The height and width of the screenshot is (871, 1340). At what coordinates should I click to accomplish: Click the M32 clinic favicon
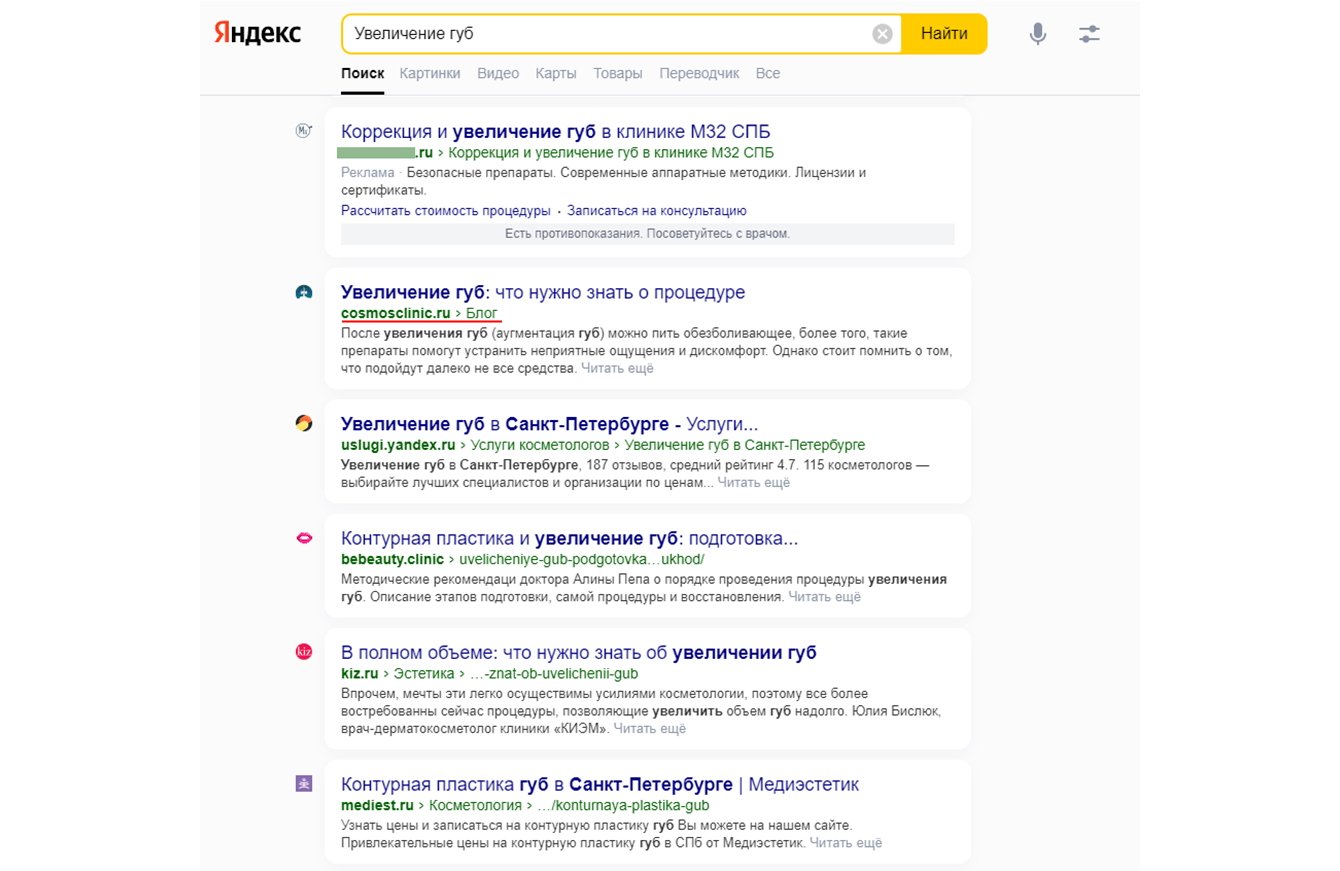point(304,131)
